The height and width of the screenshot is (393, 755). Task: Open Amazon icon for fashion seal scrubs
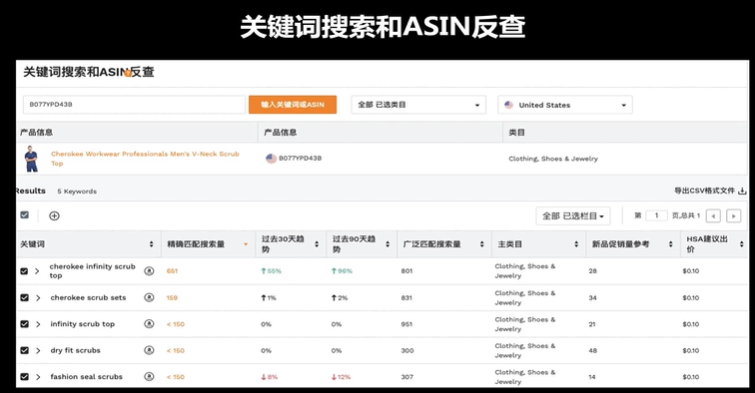pyautogui.click(x=149, y=377)
